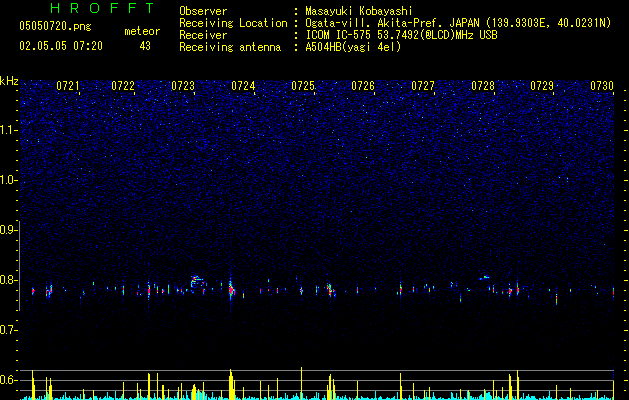Viewport: 629px width, 400px height.
Task: Click the antenna A504HB(yagi 4el) text
Action: (353, 47)
